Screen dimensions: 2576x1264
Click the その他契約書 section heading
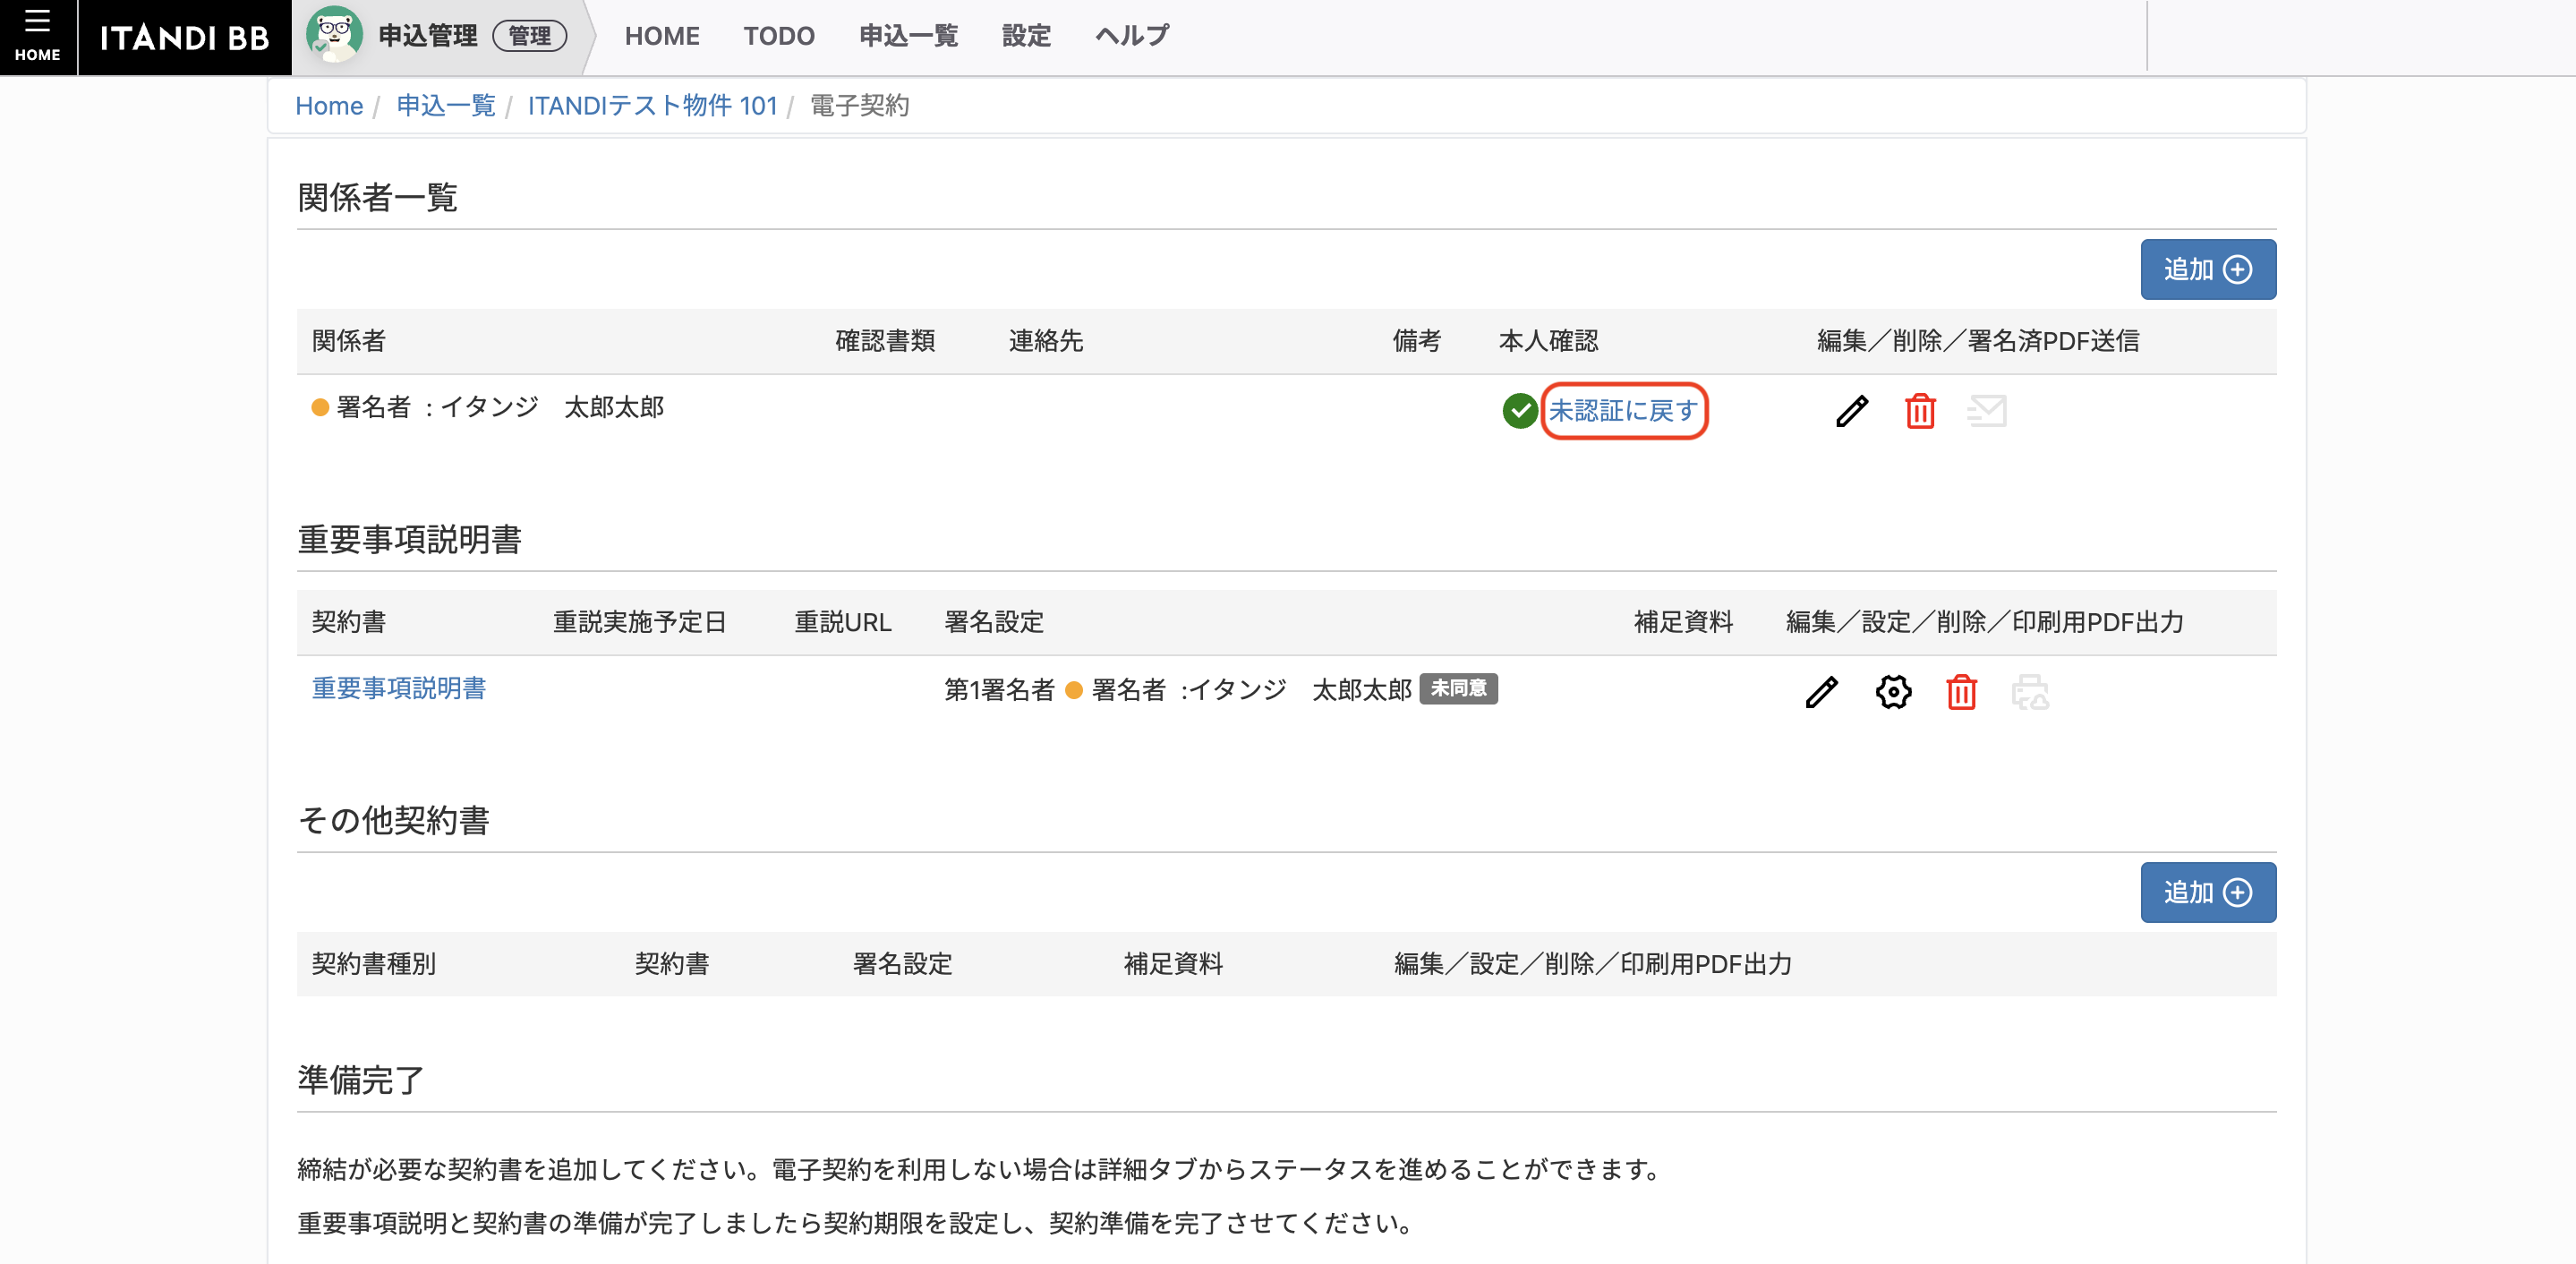coord(394,820)
